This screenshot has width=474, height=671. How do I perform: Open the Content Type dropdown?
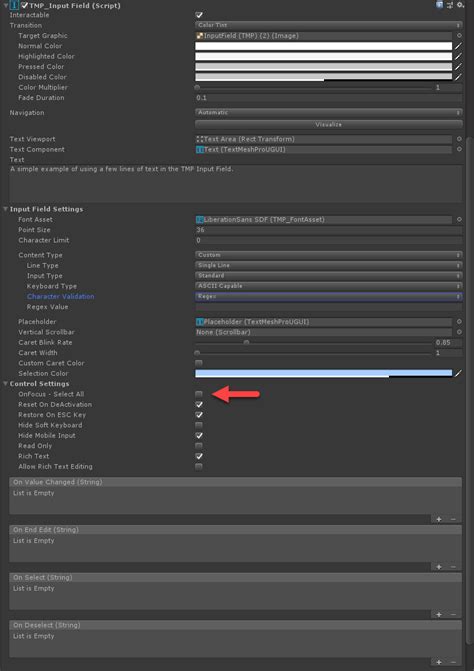pos(329,255)
